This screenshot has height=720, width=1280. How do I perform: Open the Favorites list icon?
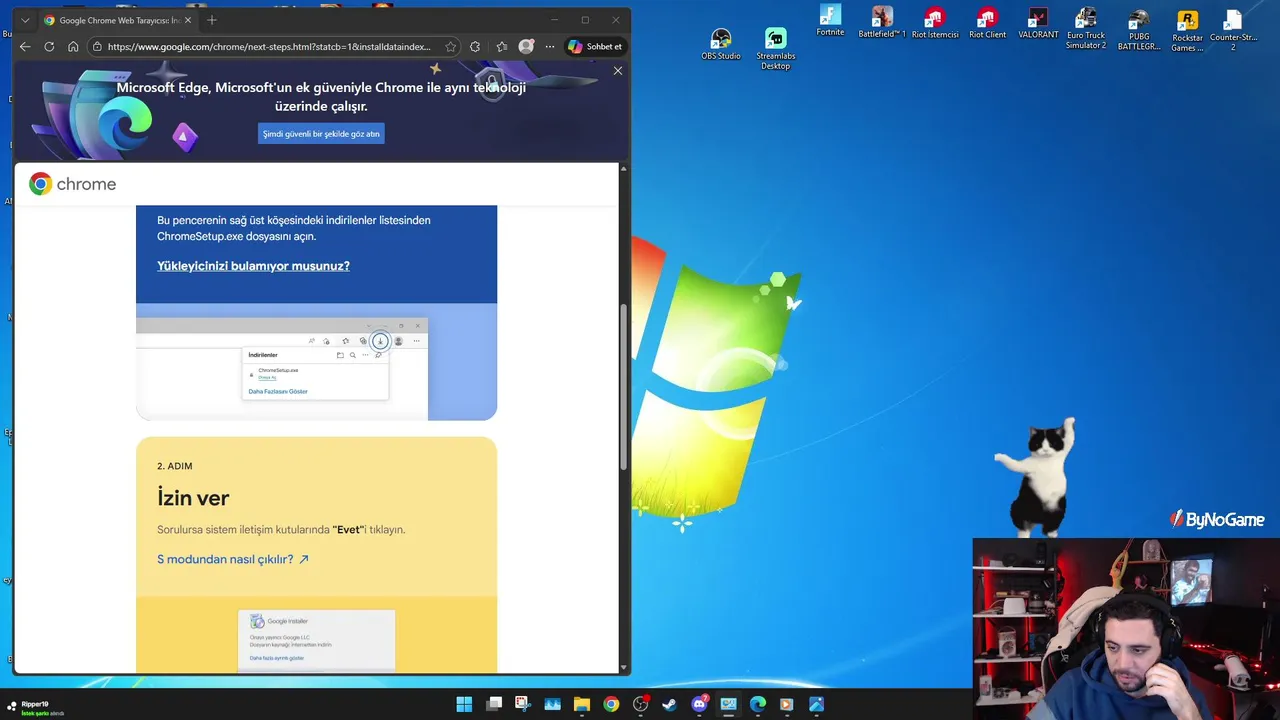point(501,46)
